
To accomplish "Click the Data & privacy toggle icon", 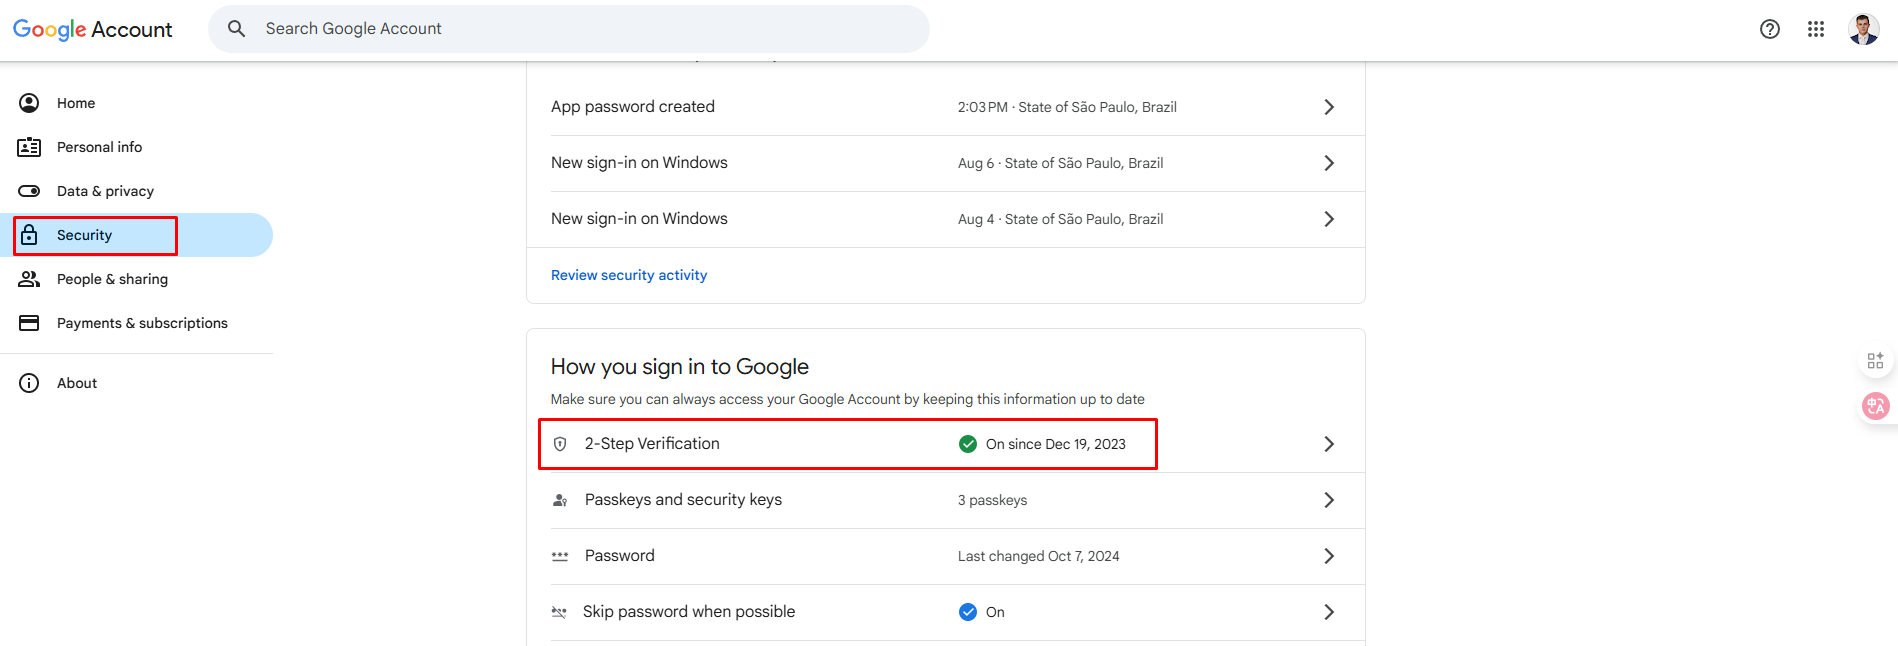I will [29, 191].
